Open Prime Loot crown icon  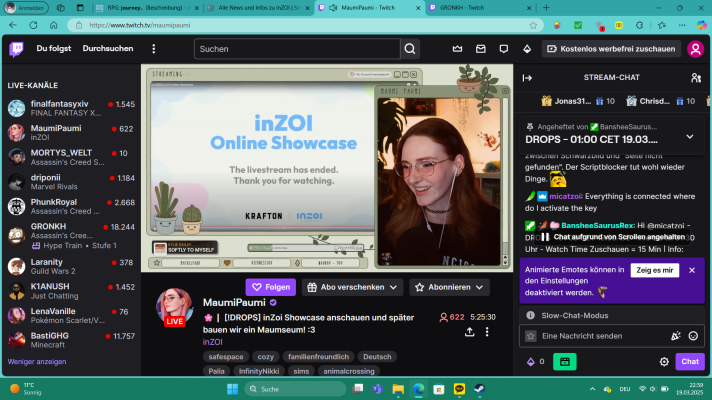(x=457, y=49)
